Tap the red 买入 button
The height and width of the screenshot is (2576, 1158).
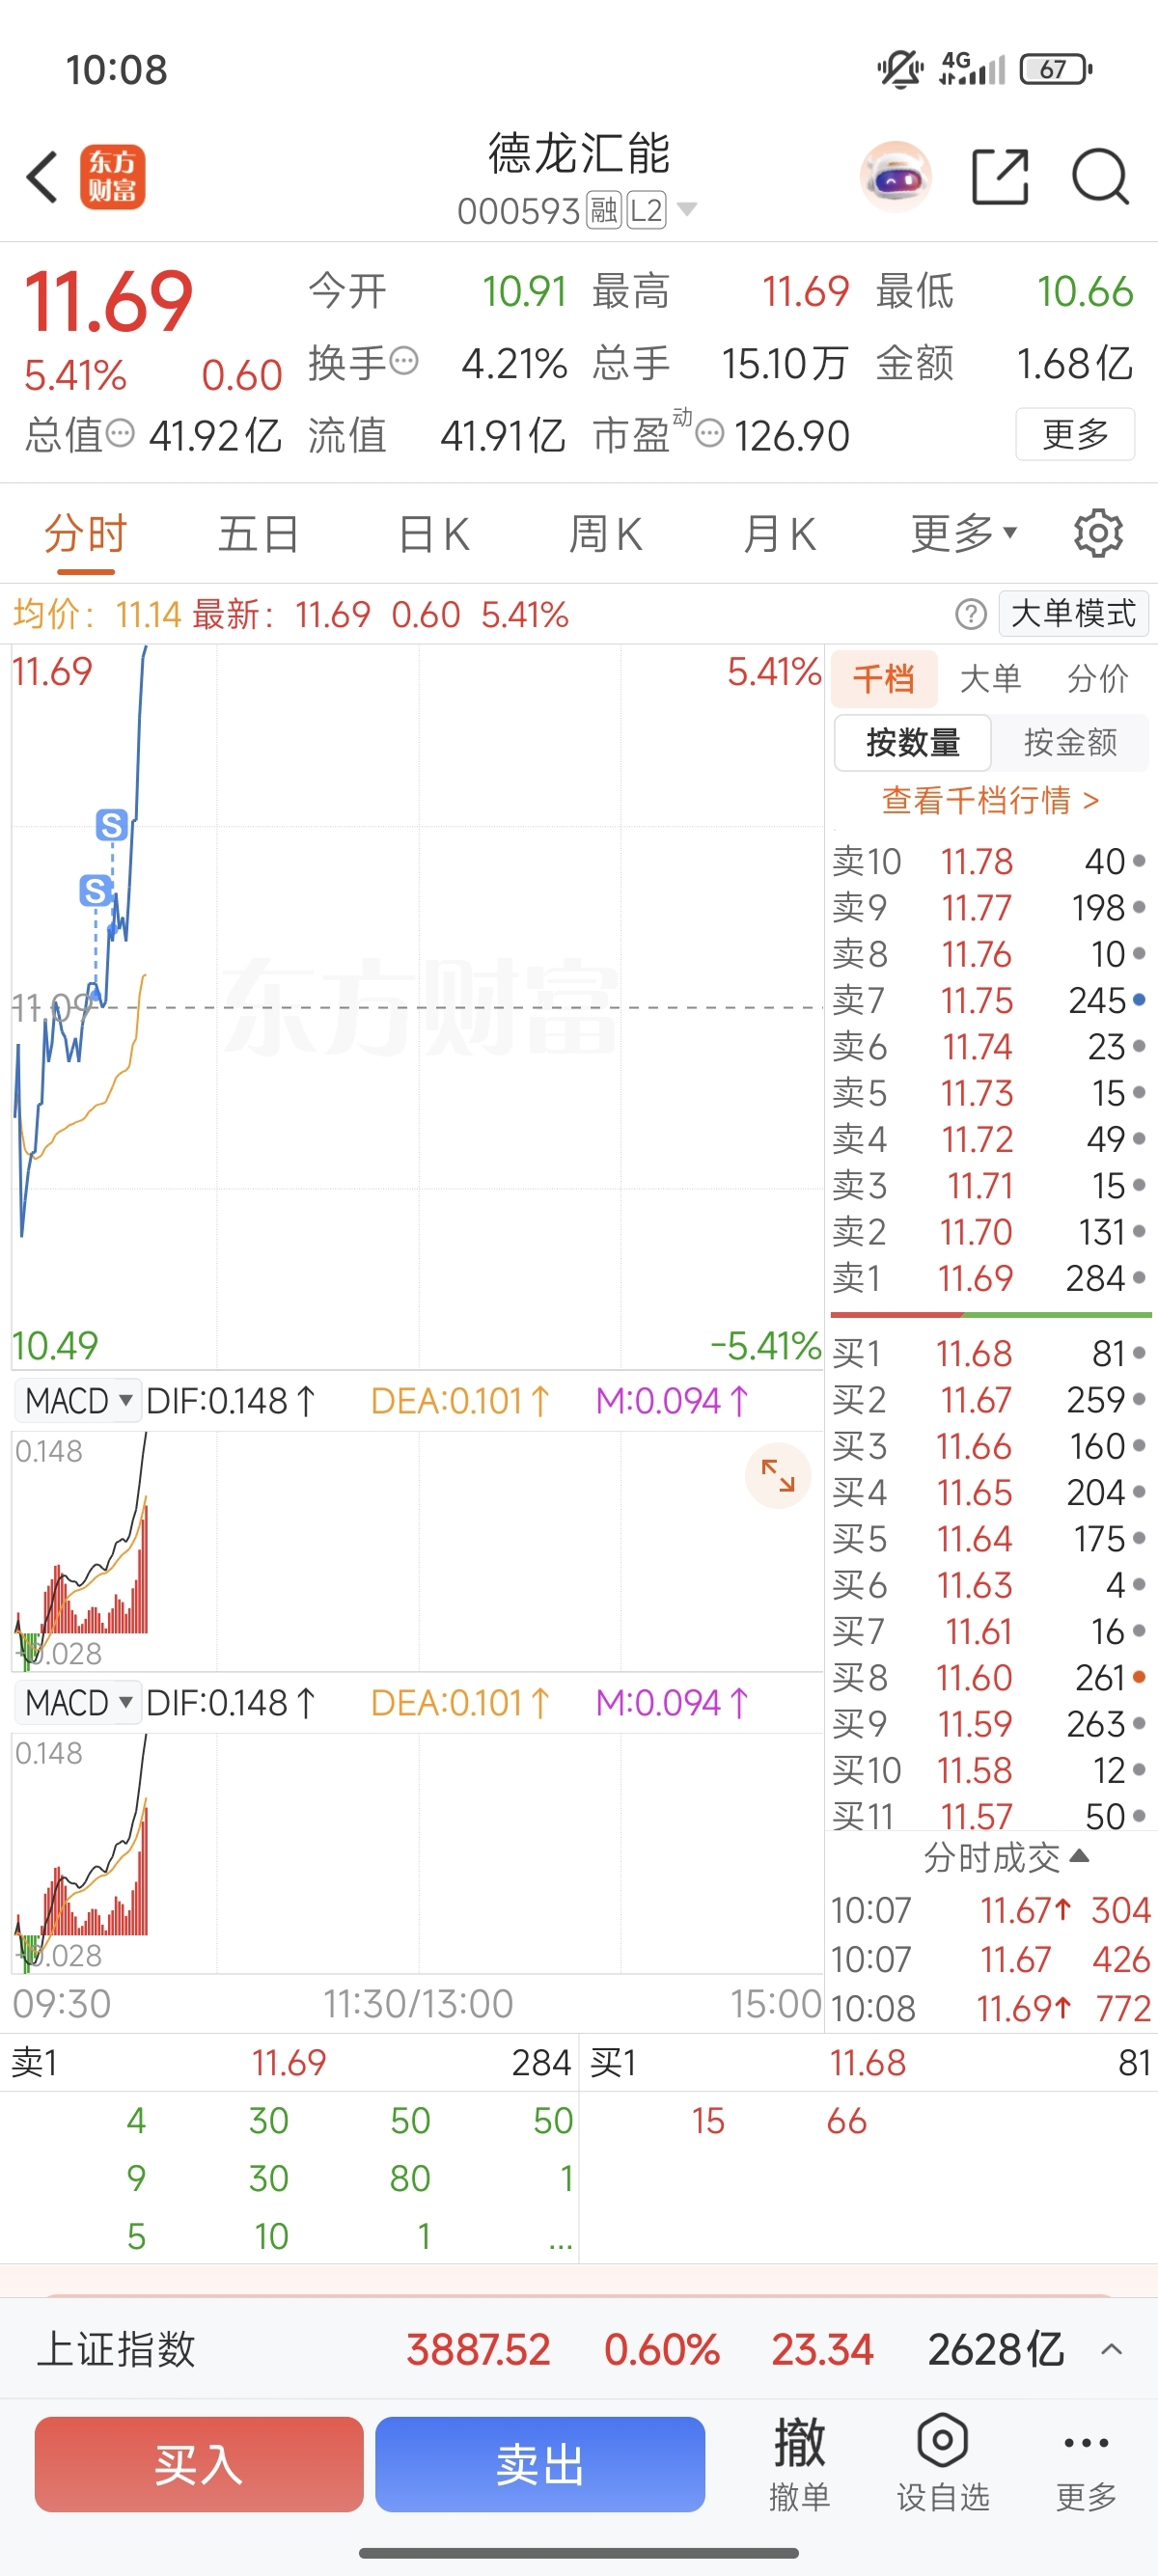[x=199, y=2464]
